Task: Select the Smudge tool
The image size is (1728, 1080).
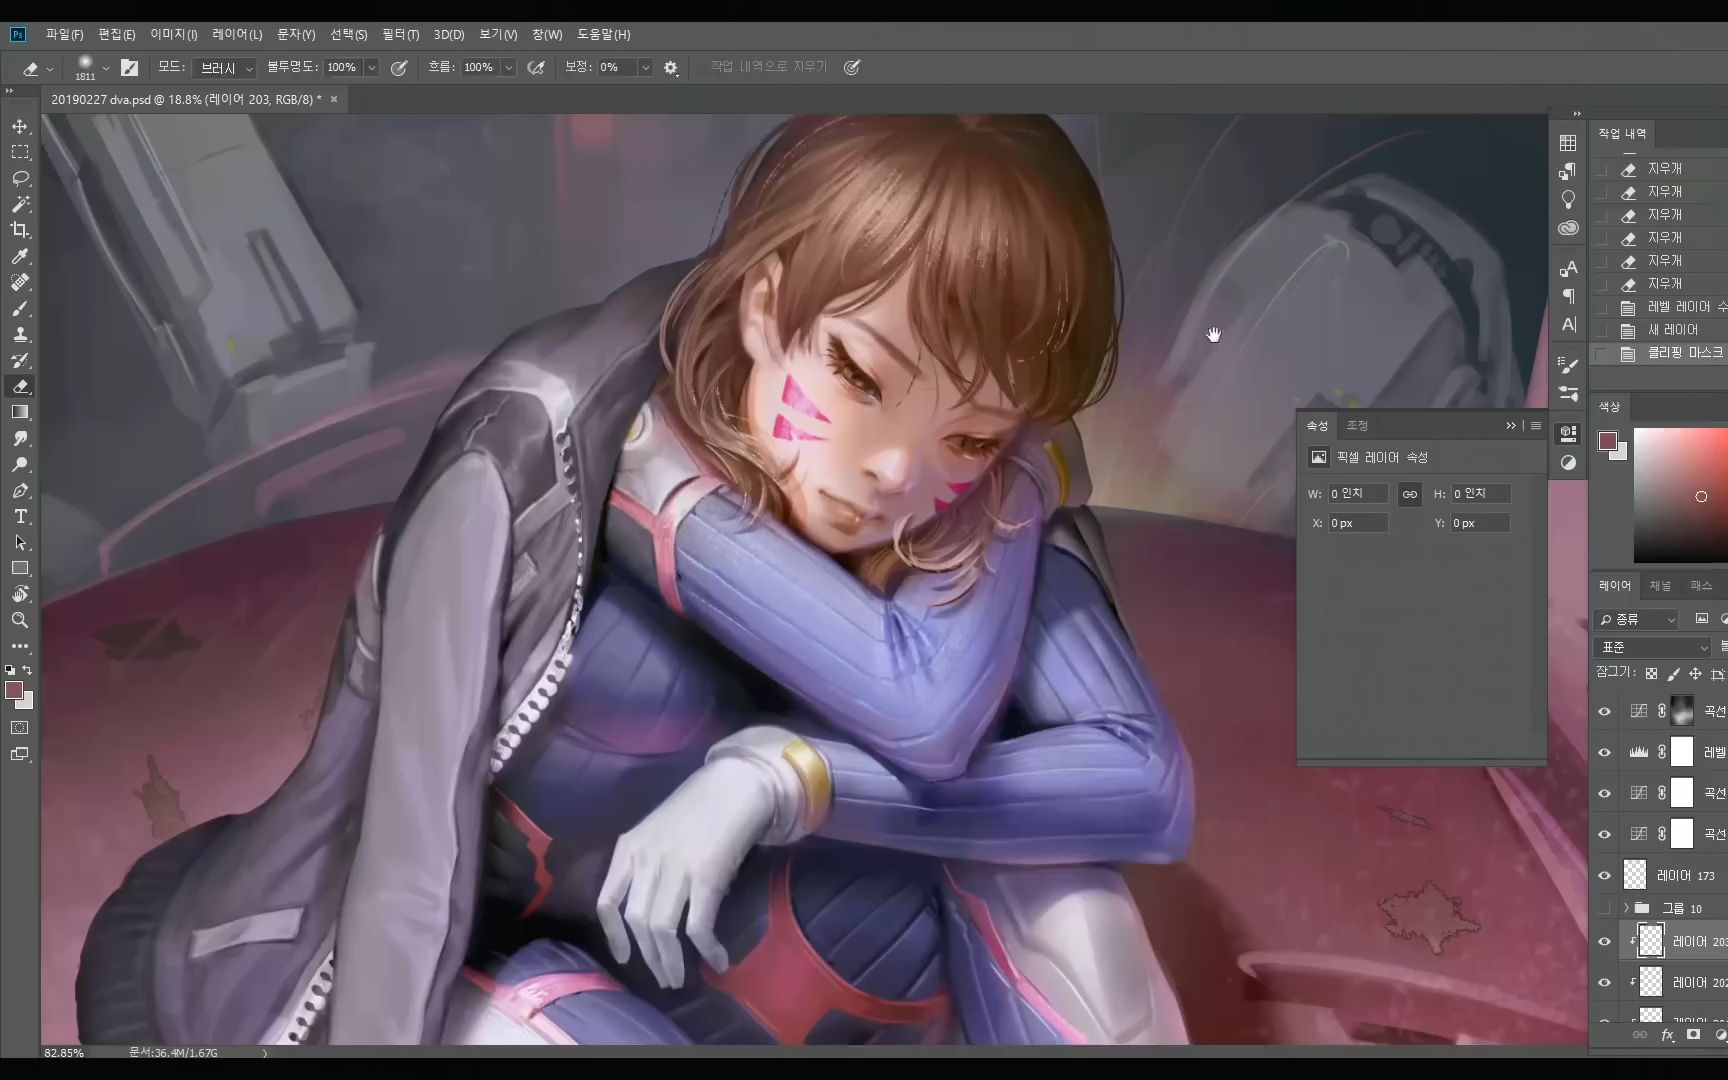Action: tap(20, 439)
